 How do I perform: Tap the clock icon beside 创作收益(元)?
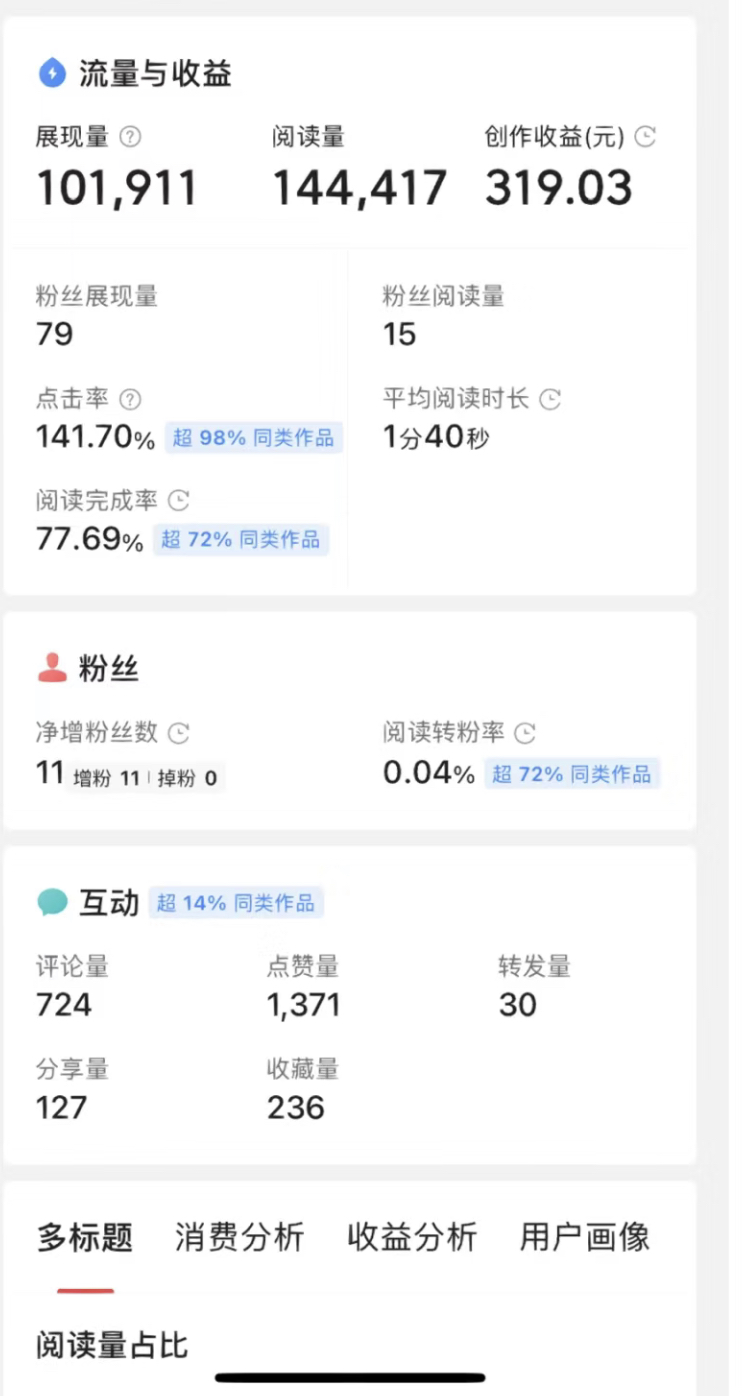coord(647,137)
